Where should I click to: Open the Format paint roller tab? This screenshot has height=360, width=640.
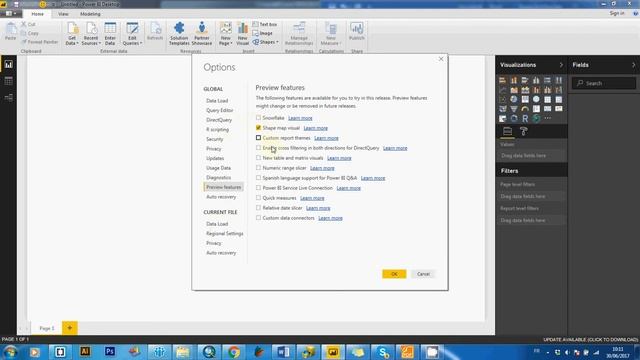coord(523,131)
